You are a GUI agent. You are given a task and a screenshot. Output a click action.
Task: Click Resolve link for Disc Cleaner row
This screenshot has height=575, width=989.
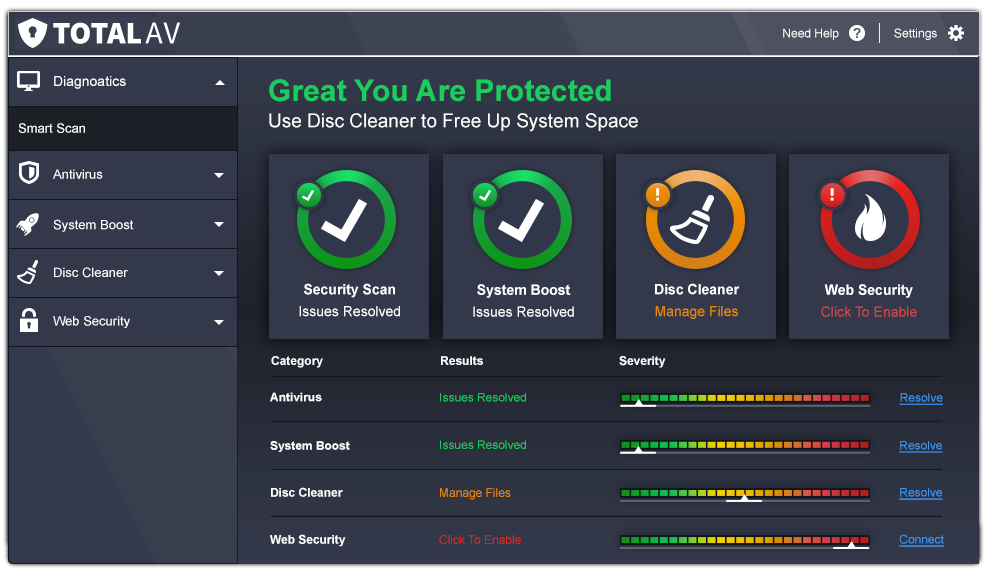(x=920, y=493)
